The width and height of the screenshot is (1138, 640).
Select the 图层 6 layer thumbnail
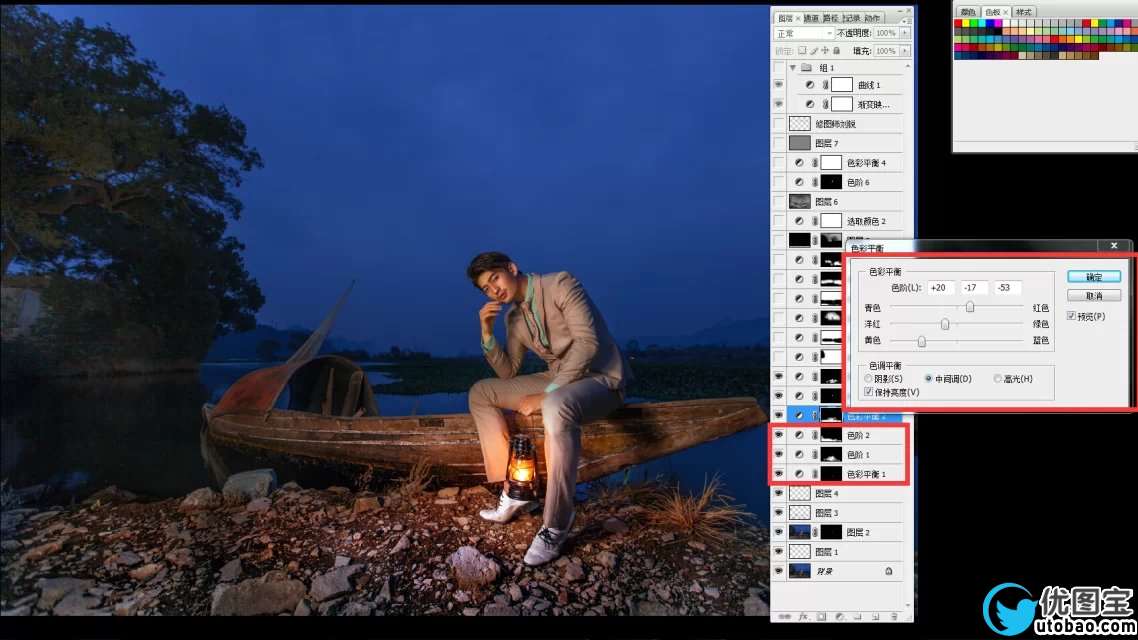tap(799, 201)
